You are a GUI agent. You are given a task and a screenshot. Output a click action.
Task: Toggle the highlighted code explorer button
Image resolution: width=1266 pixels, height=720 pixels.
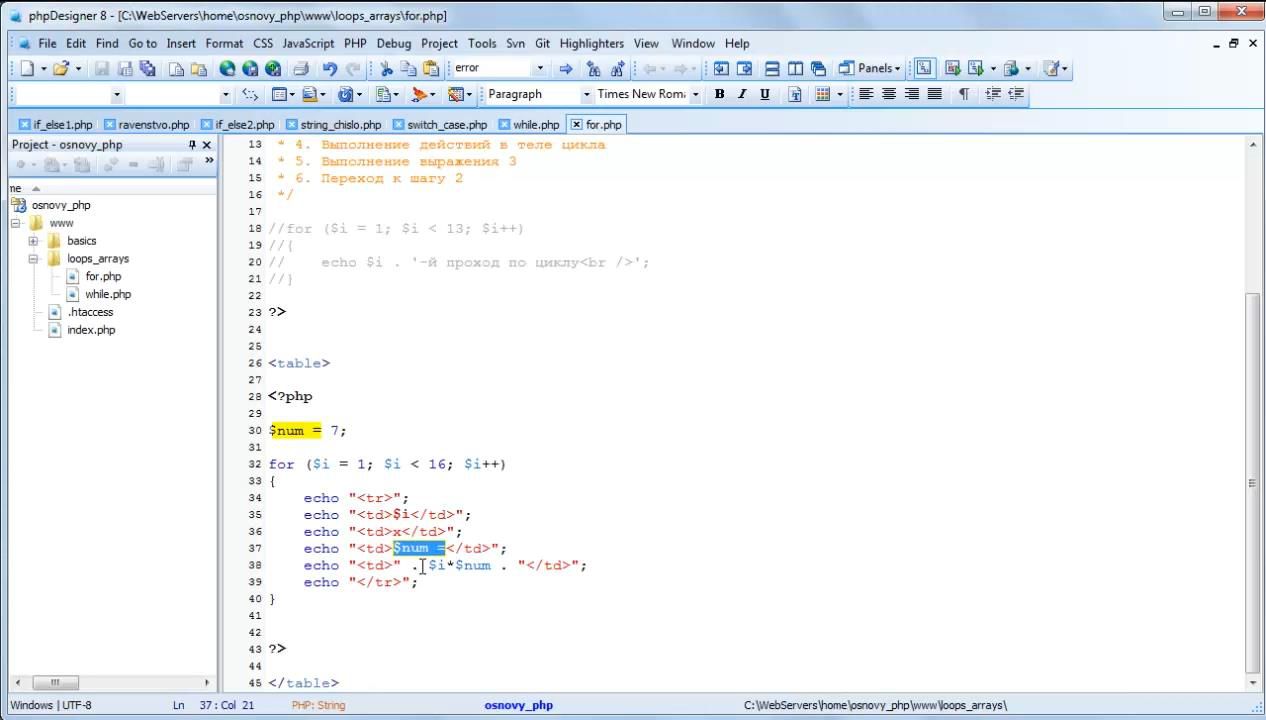924,69
